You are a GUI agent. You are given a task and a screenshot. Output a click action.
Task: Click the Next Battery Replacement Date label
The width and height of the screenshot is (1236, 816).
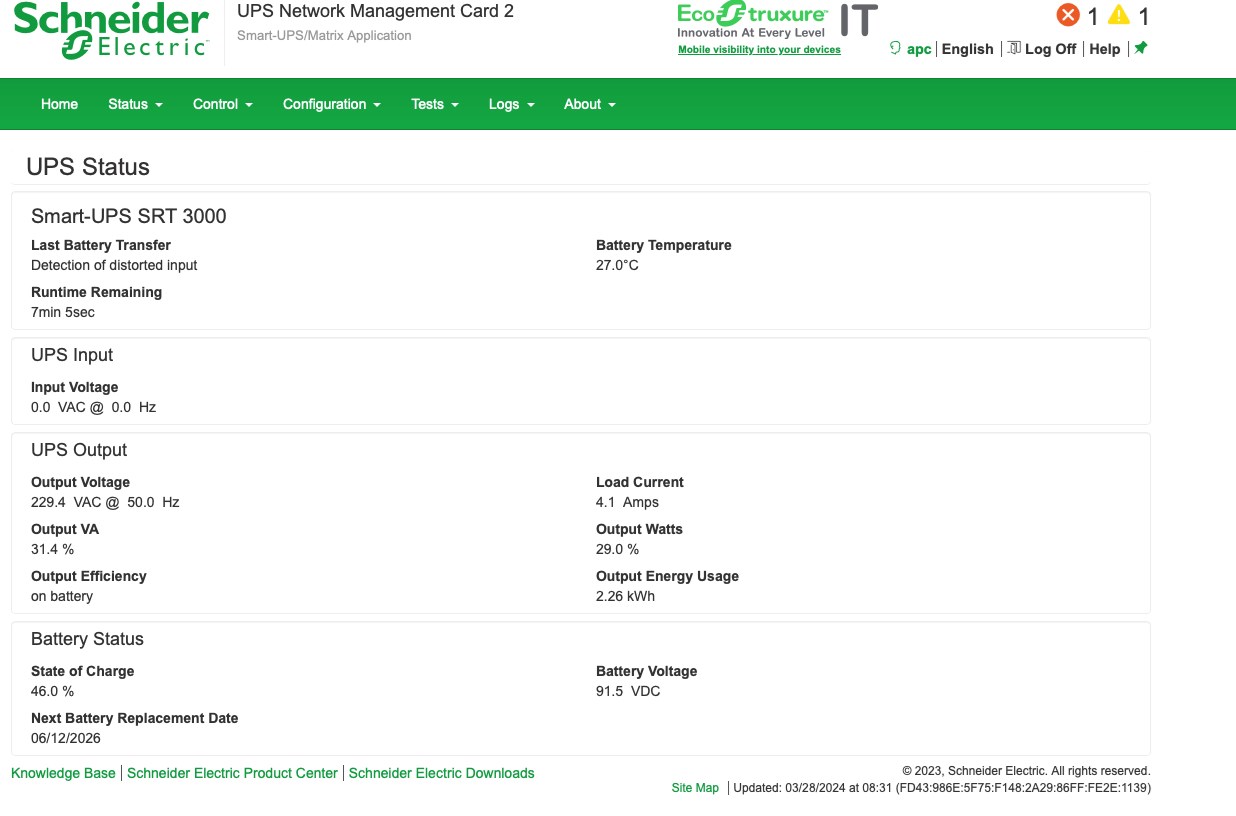point(135,718)
